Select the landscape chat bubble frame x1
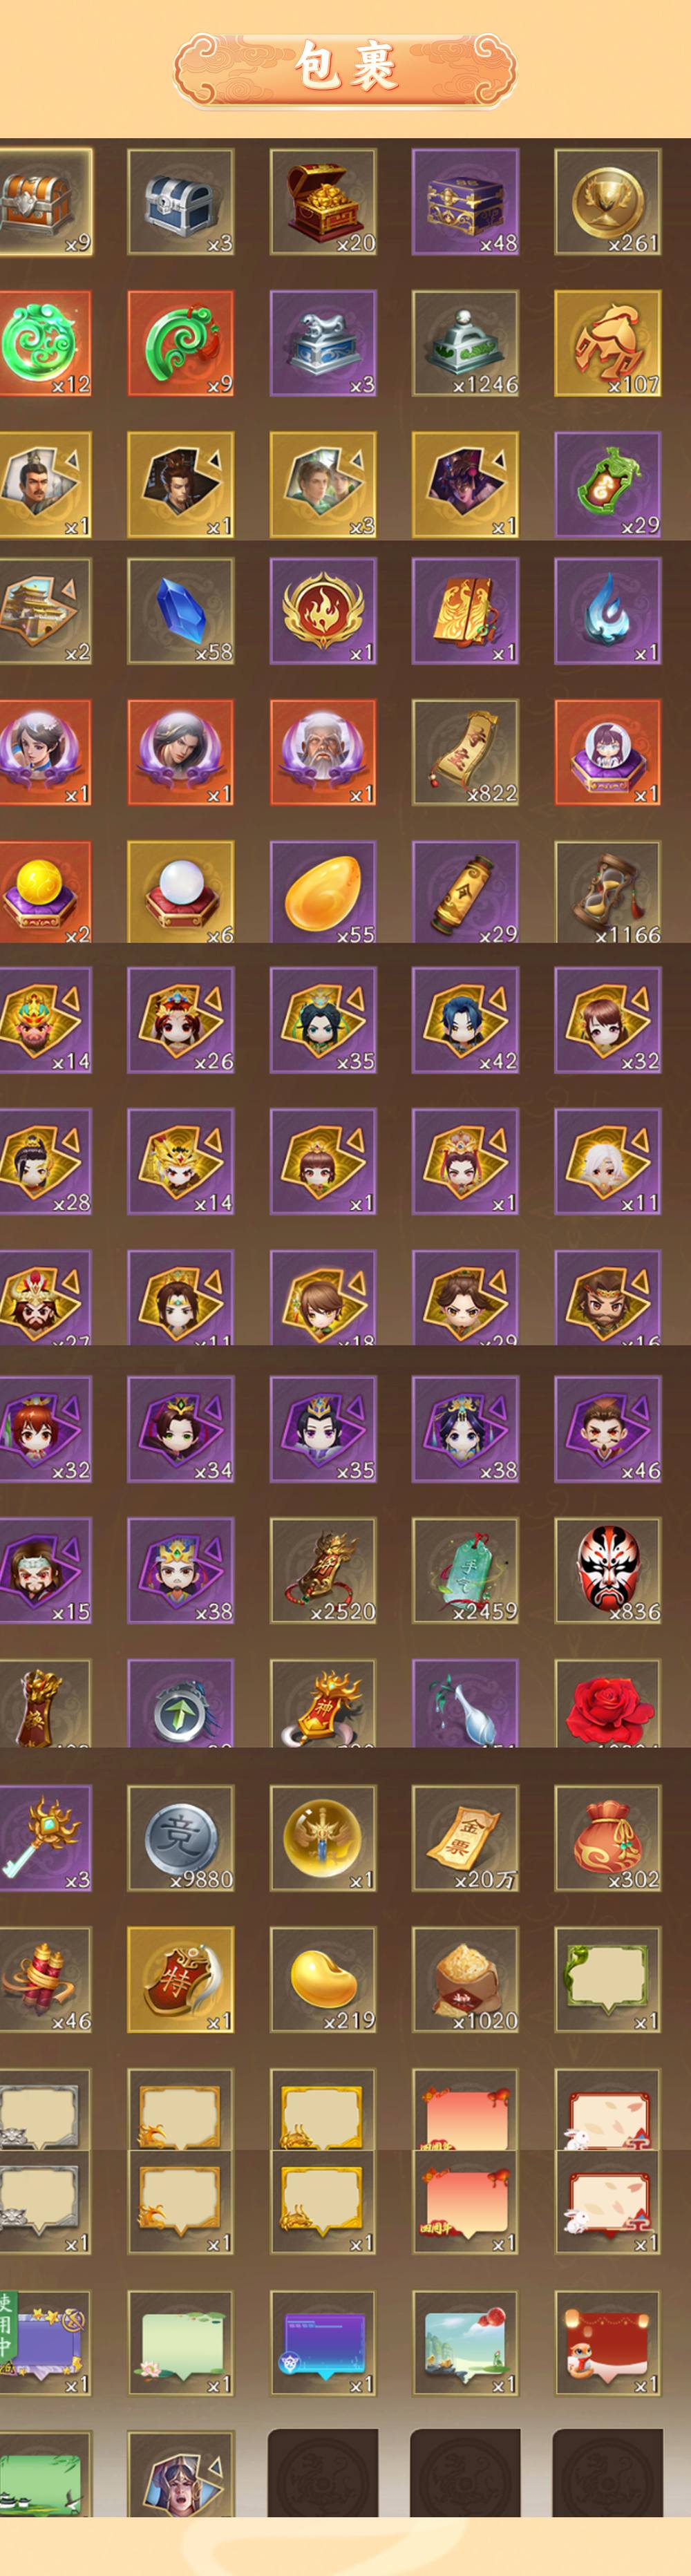The image size is (691, 2576). [465, 2343]
